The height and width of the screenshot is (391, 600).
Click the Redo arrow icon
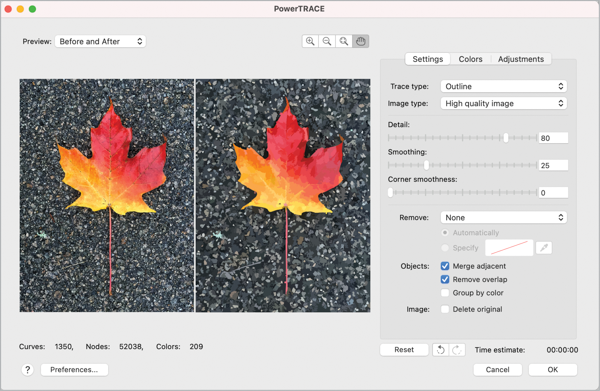(457, 350)
